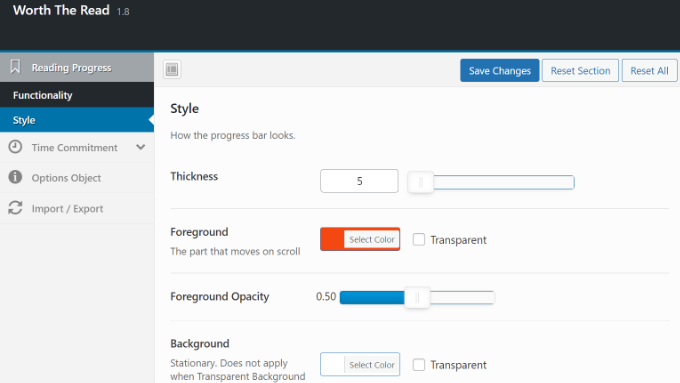
Task: Toggle the expand-all sections icon
Action: pyautogui.click(x=172, y=69)
